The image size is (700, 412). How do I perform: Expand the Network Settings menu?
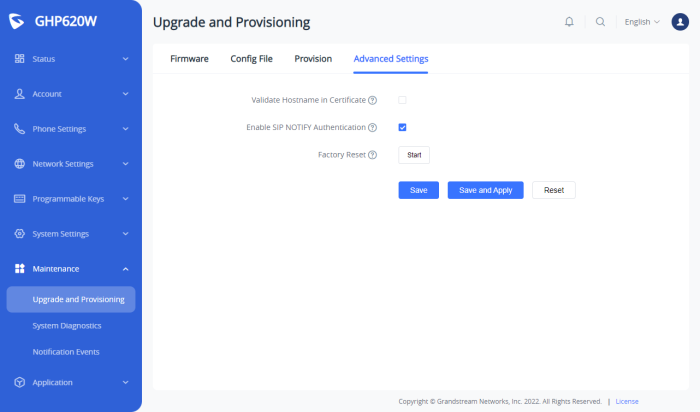70,164
